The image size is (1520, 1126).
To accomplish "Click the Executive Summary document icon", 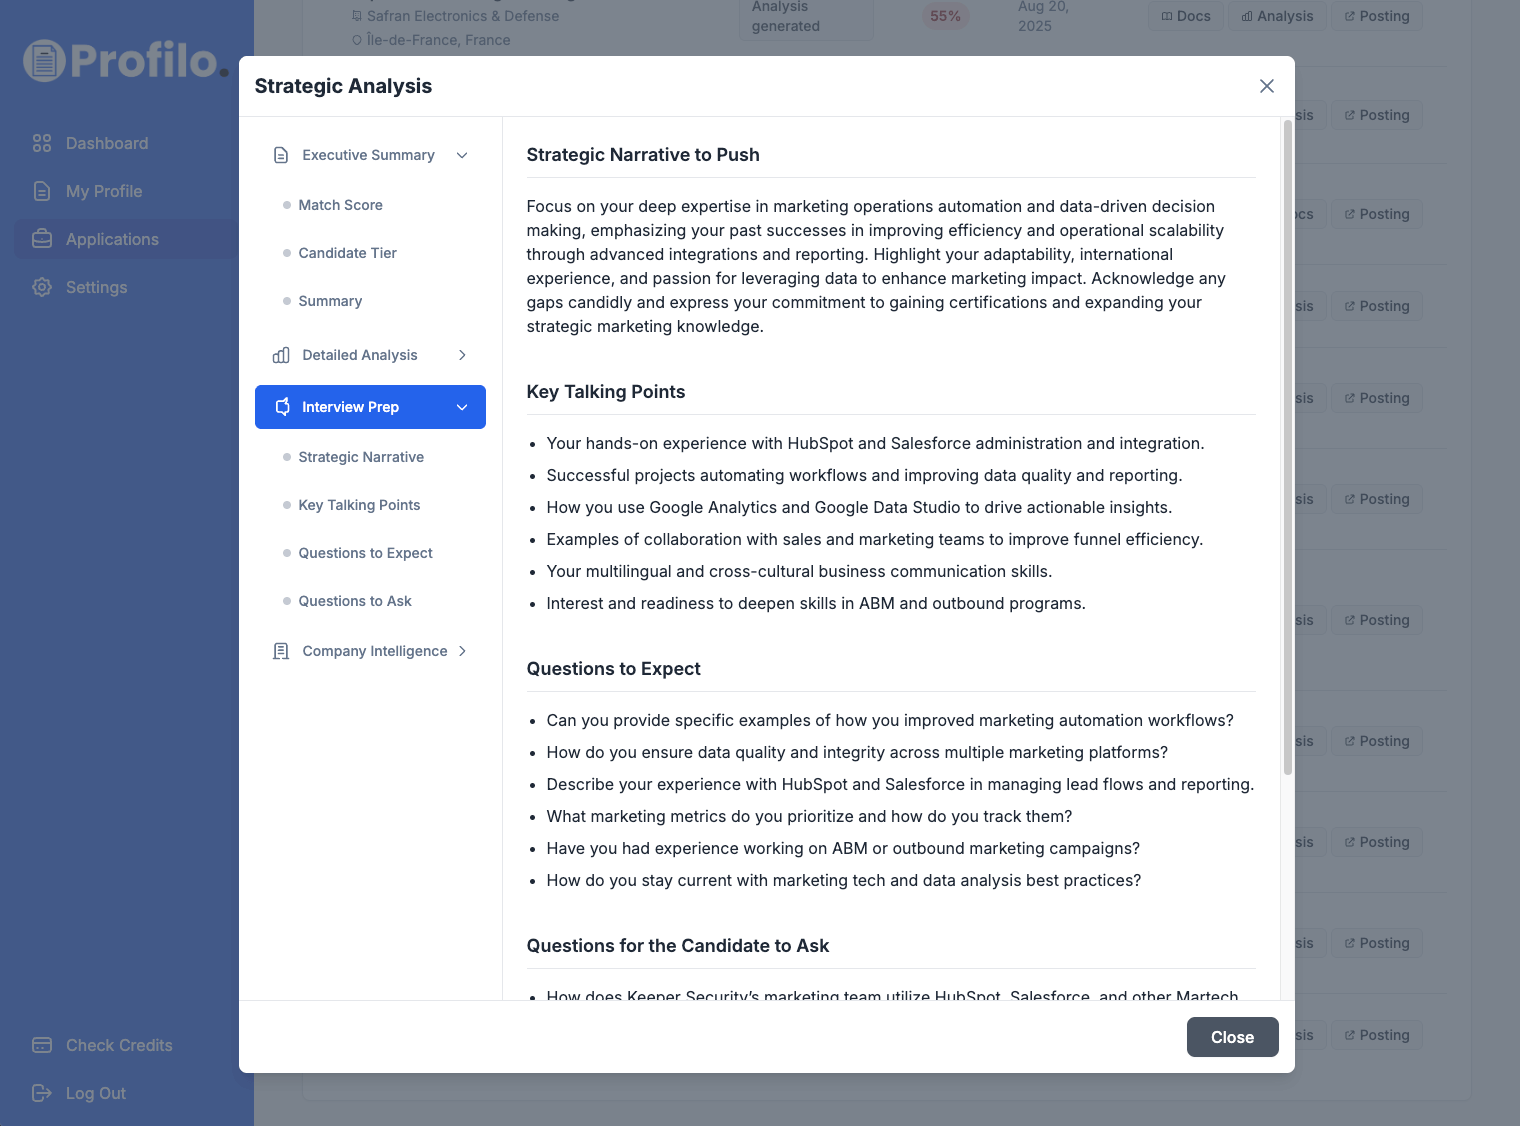I will [x=281, y=155].
